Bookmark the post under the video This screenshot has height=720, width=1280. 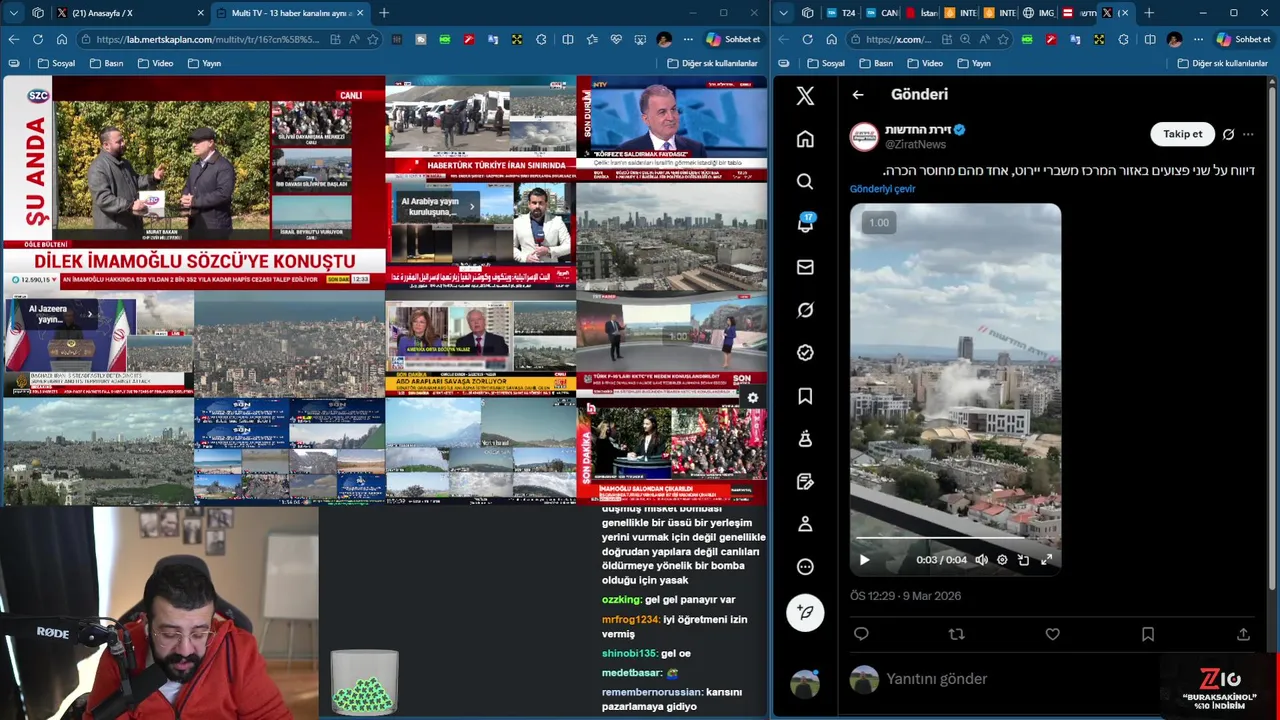coord(1148,634)
